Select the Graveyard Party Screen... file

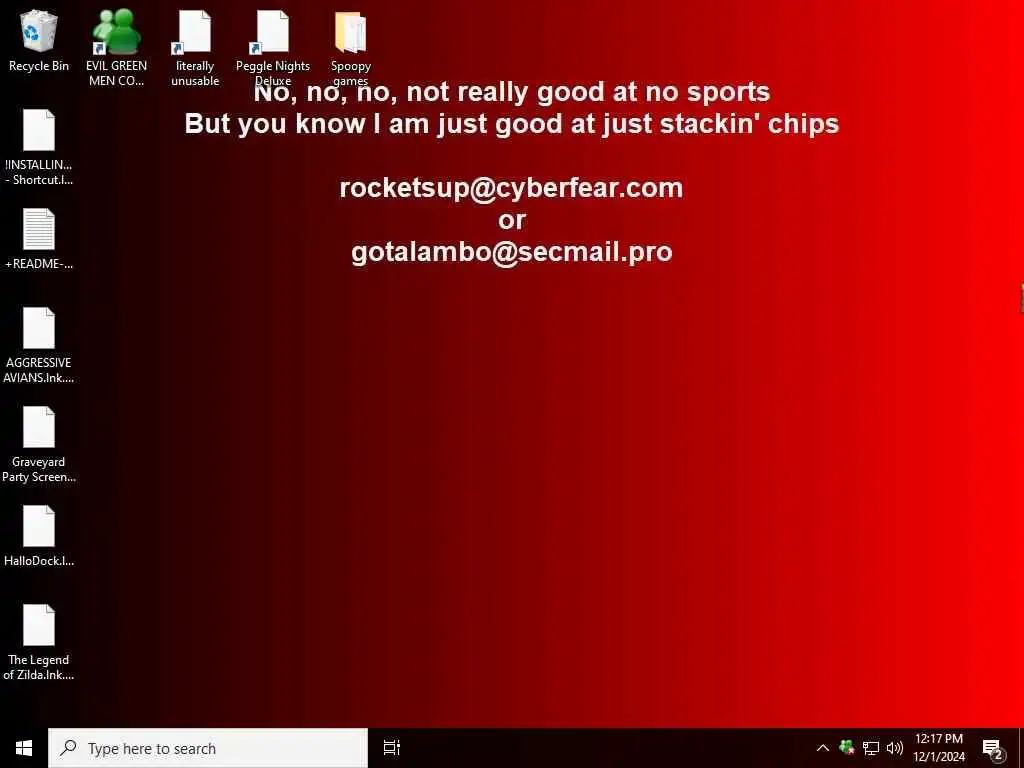(x=39, y=445)
